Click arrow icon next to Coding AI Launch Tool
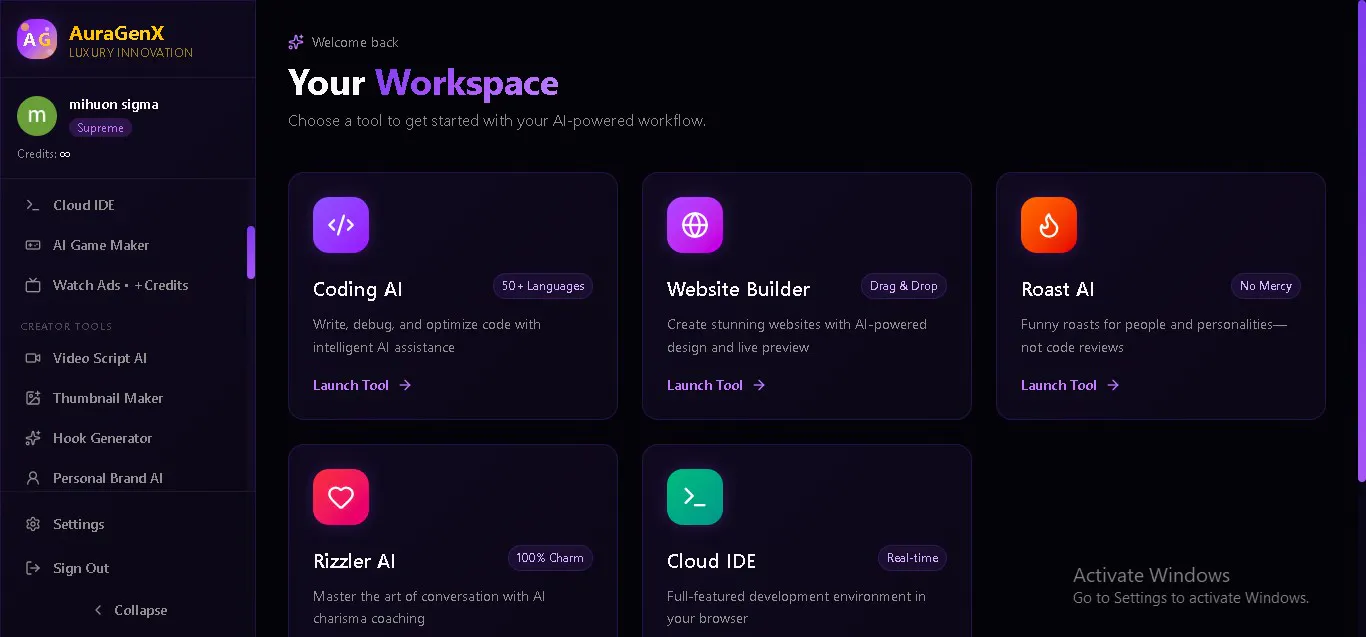Image resolution: width=1366 pixels, height=637 pixels. [405, 385]
